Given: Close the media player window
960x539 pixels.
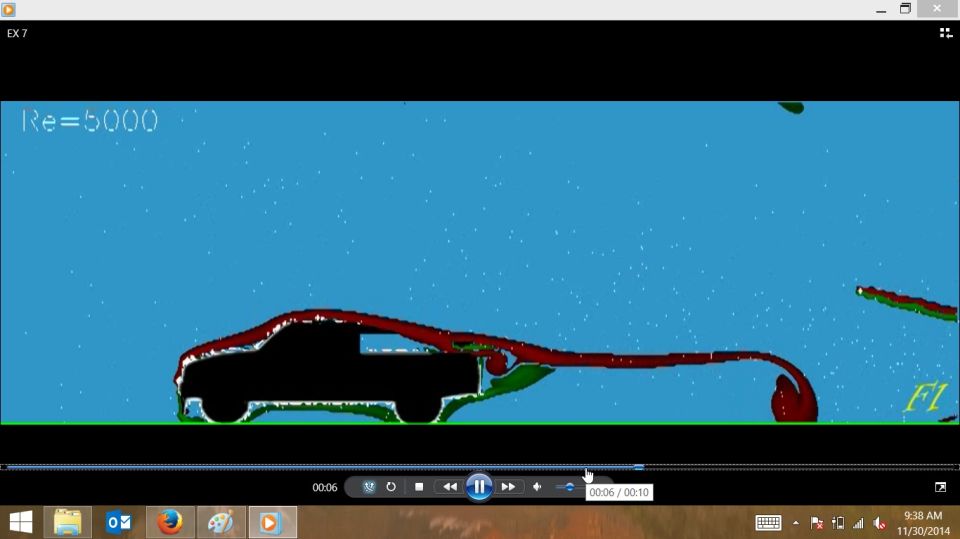Looking at the screenshot, I should pyautogui.click(x=937, y=9).
